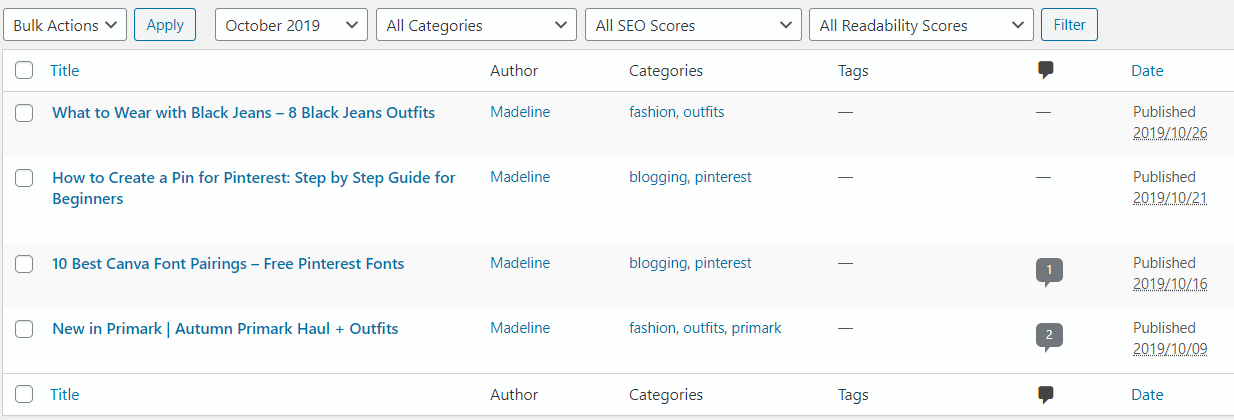The image size is (1234, 420).
Task: Select the checkbox for 10 Best Canva Font Pairings
Action: pyautogui.click(x=24, y=264)
